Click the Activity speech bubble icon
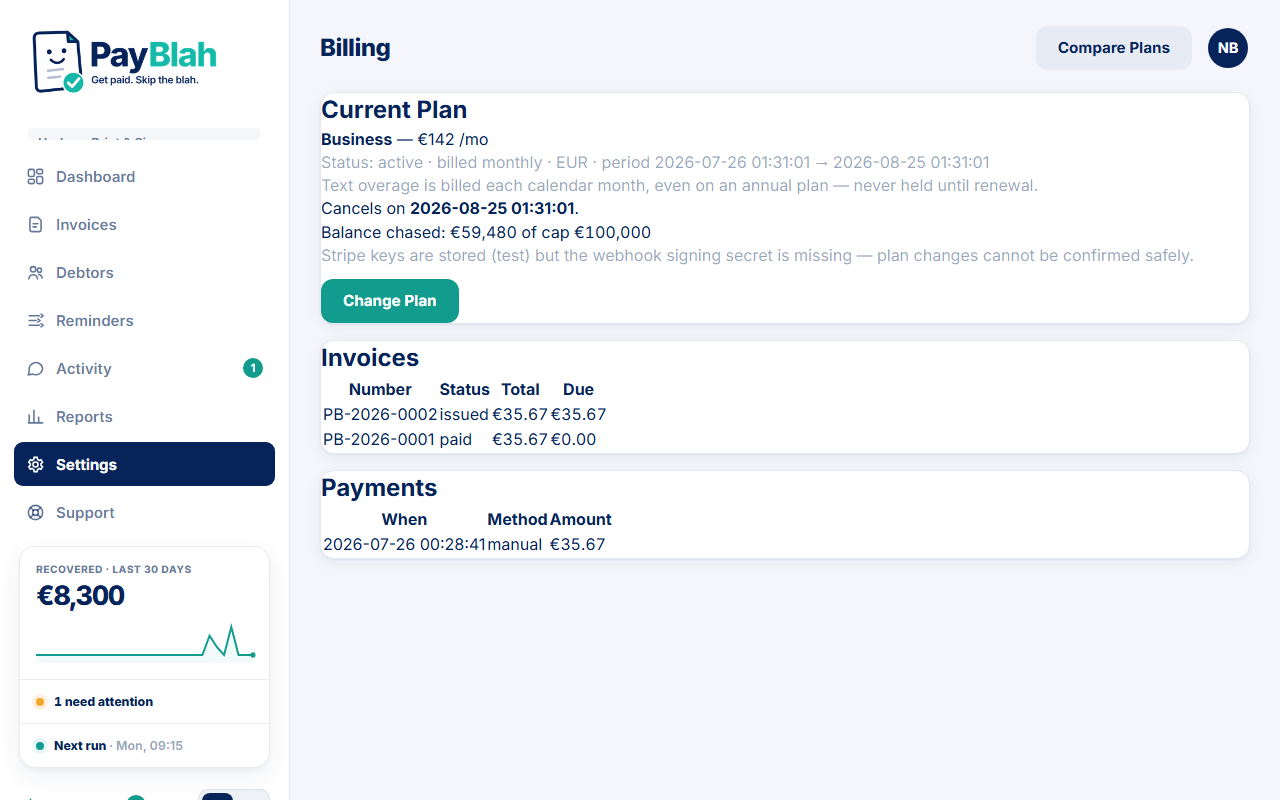Viewport: 1280px width, 800px height. pyautogui.click(x=36, y=369)
